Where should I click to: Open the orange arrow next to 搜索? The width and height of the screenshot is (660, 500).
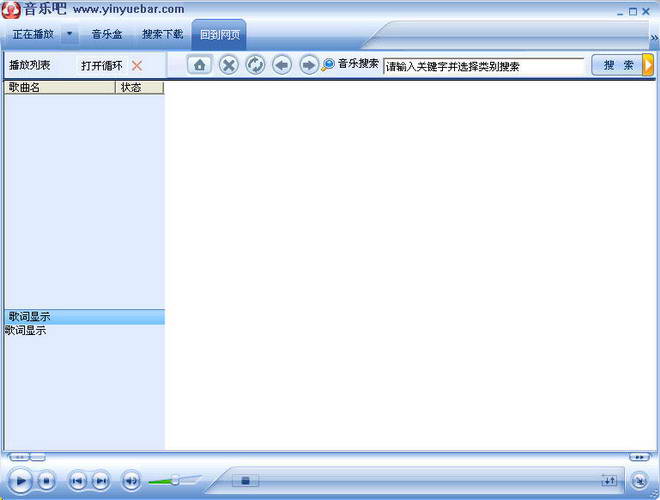pos(649,65)
